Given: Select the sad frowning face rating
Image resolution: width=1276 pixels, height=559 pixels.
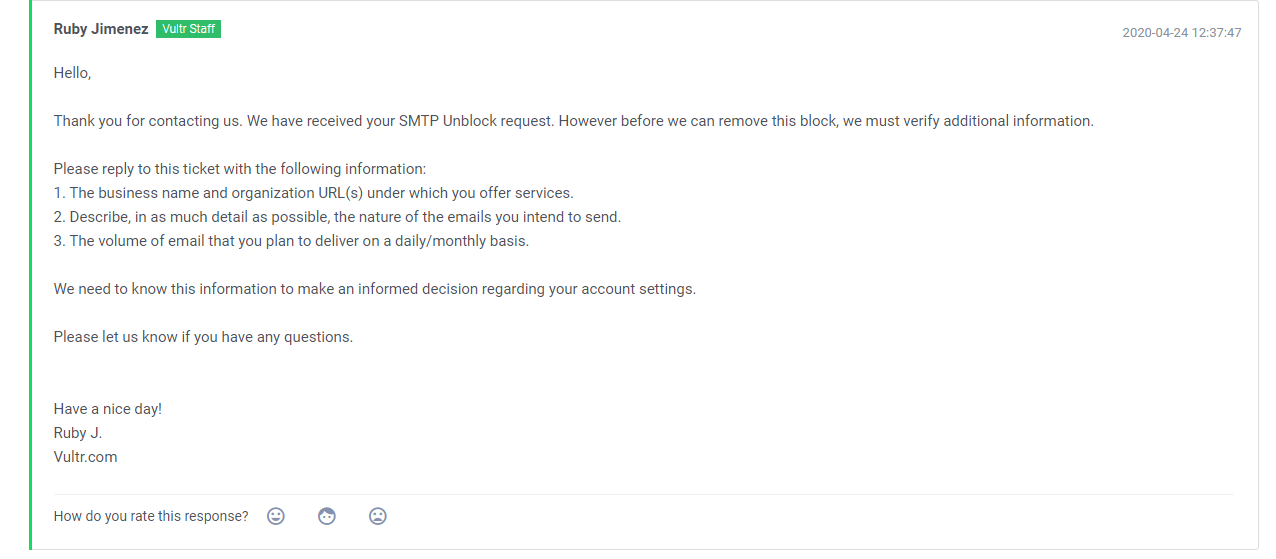Looking at the screenshot, I should click(x=377, y=516).
